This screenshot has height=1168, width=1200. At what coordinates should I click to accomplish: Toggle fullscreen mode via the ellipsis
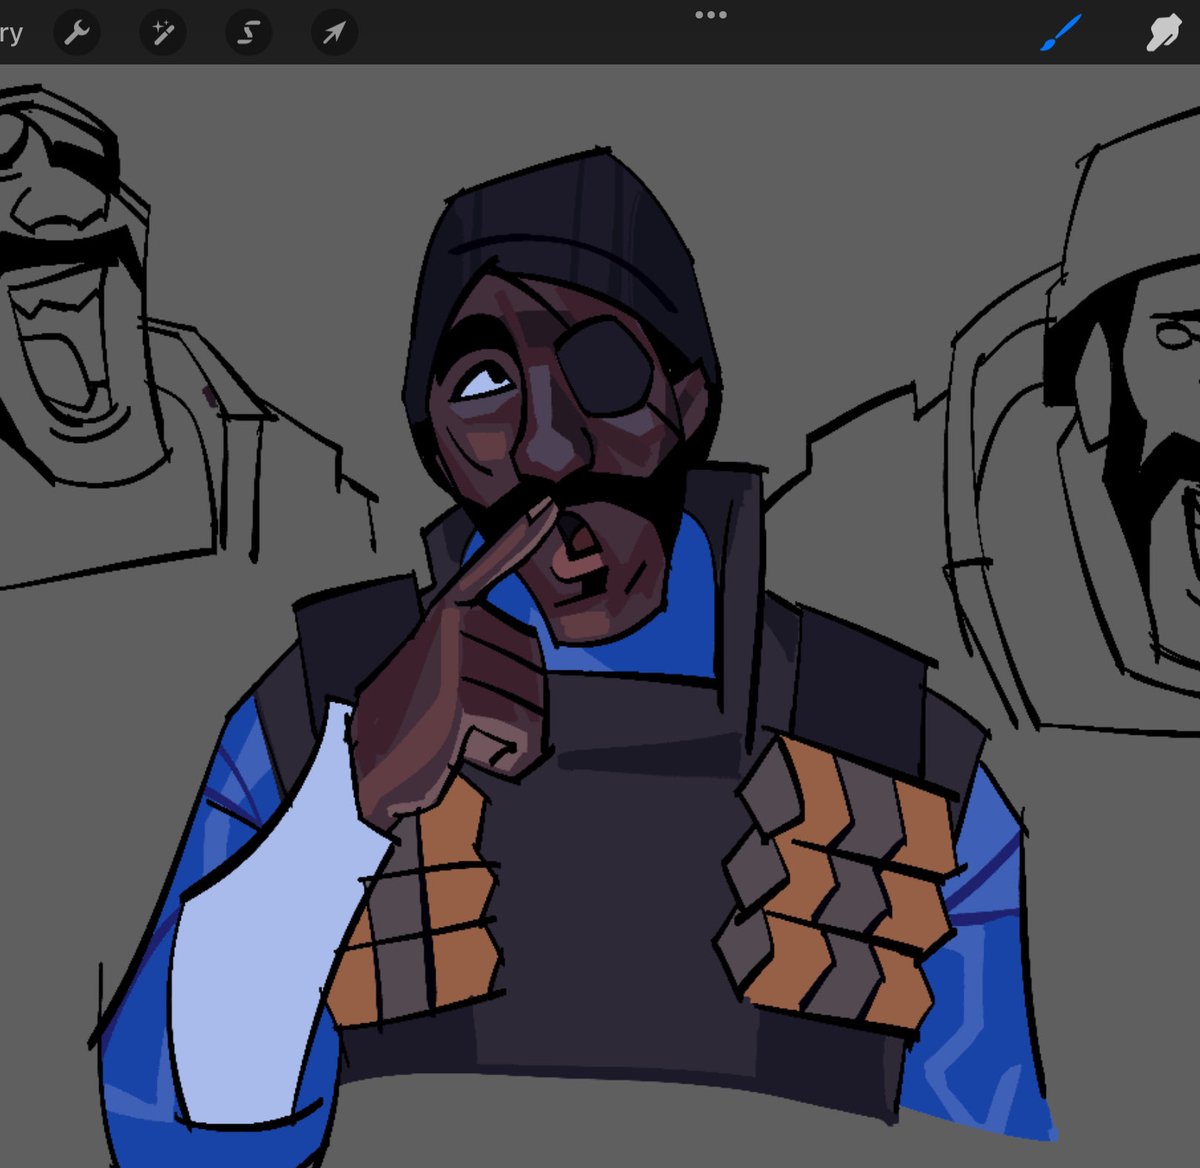coord(710,14)
